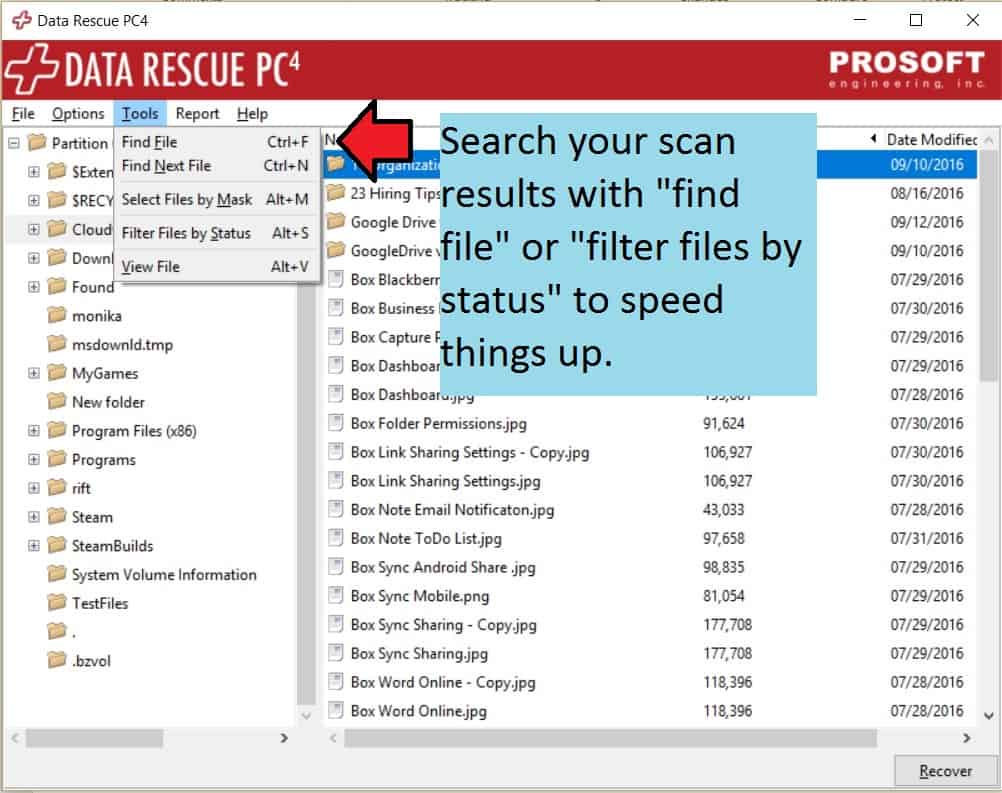Click the 43,033 size value
Viewport: 1002px width, 793px height.
723,510
